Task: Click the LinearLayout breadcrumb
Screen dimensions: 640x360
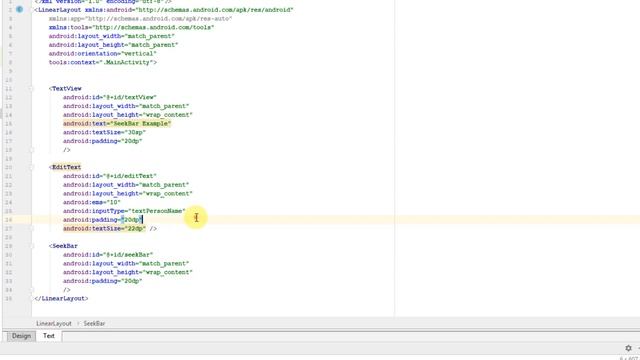Action: point(53,323)
